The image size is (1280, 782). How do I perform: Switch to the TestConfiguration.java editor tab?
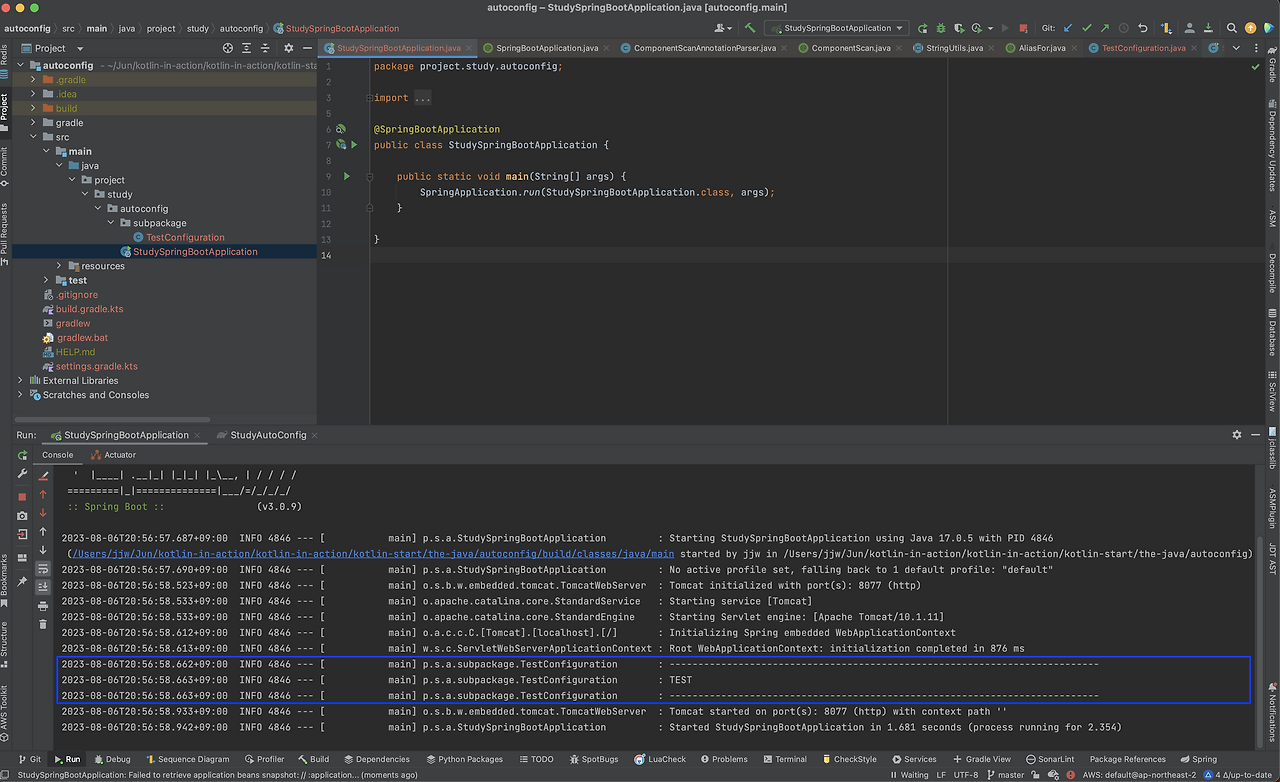tap(1143, 48)
